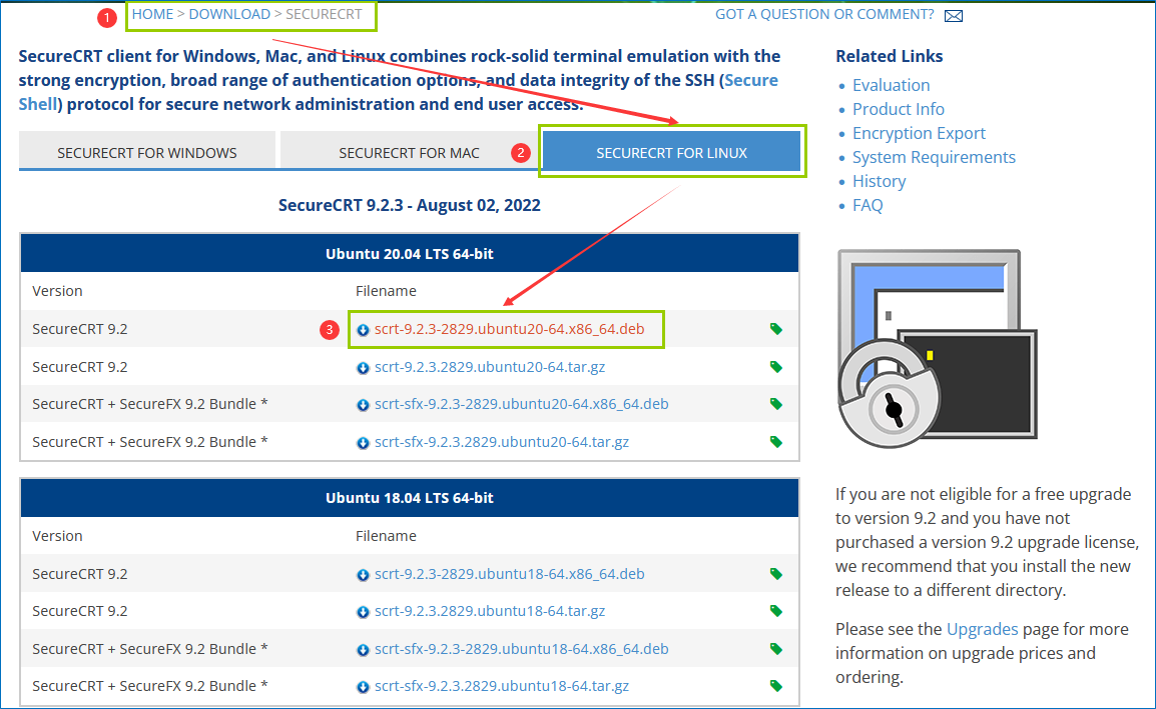Open the FAQ related link

coord(867,205)
